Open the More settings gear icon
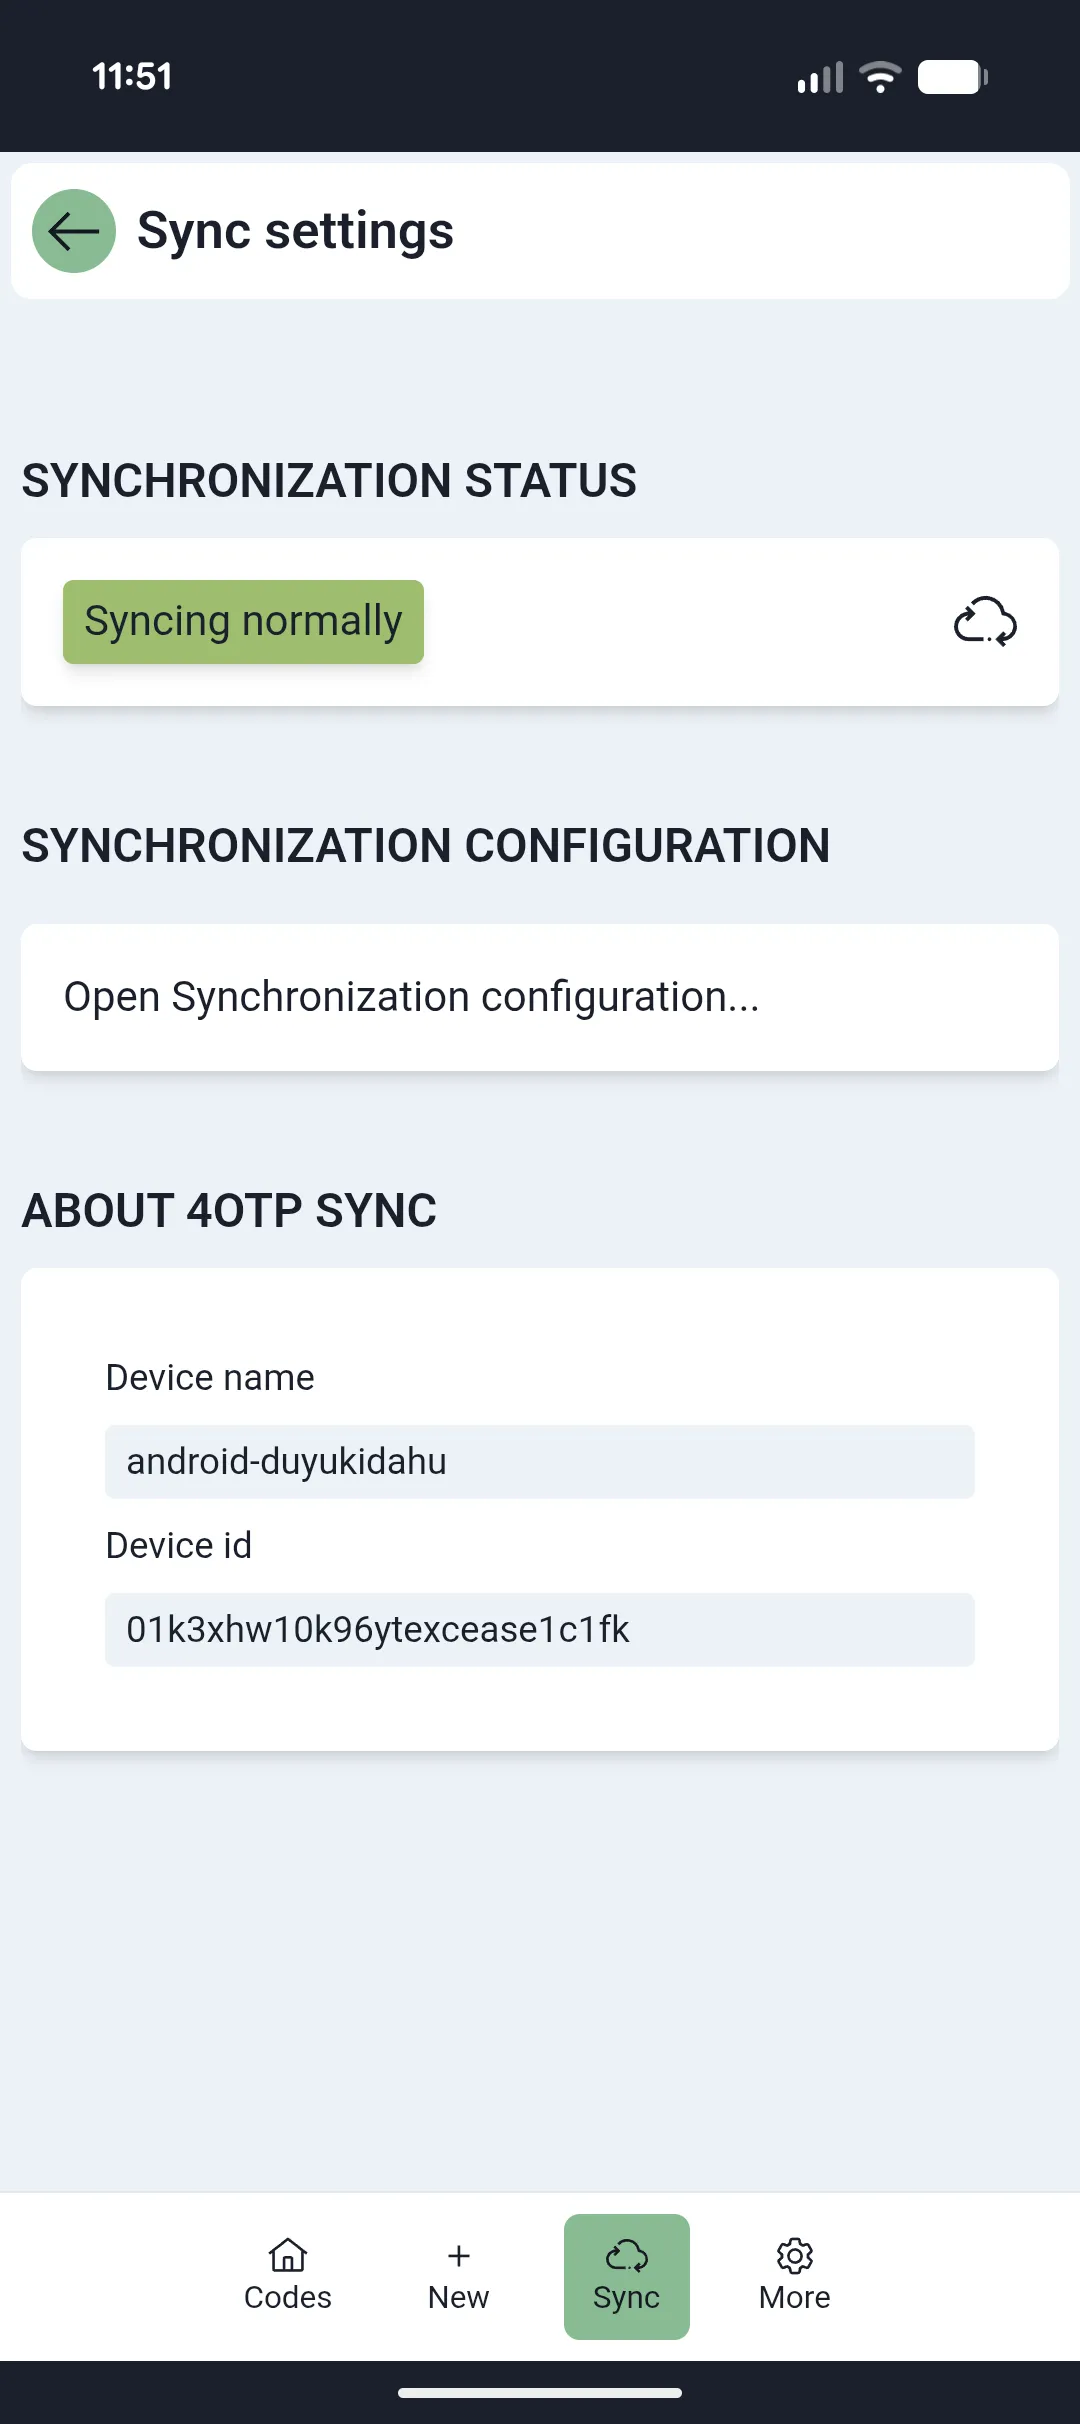The width and height of the screenshot is (1080, 2424). 795,2259
